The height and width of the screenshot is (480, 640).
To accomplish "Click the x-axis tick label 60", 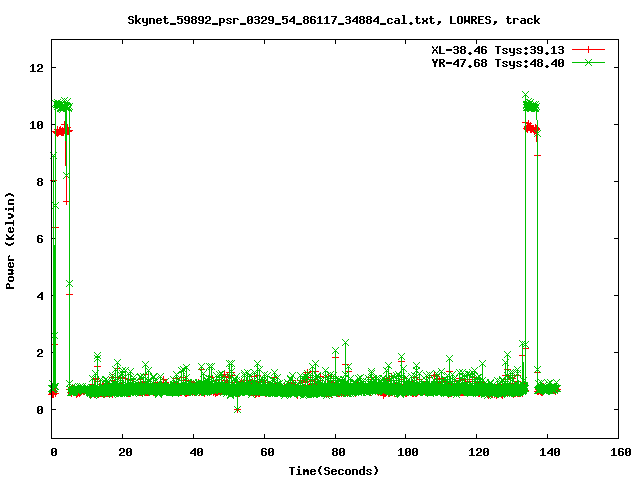I will (x=267, y=452).
